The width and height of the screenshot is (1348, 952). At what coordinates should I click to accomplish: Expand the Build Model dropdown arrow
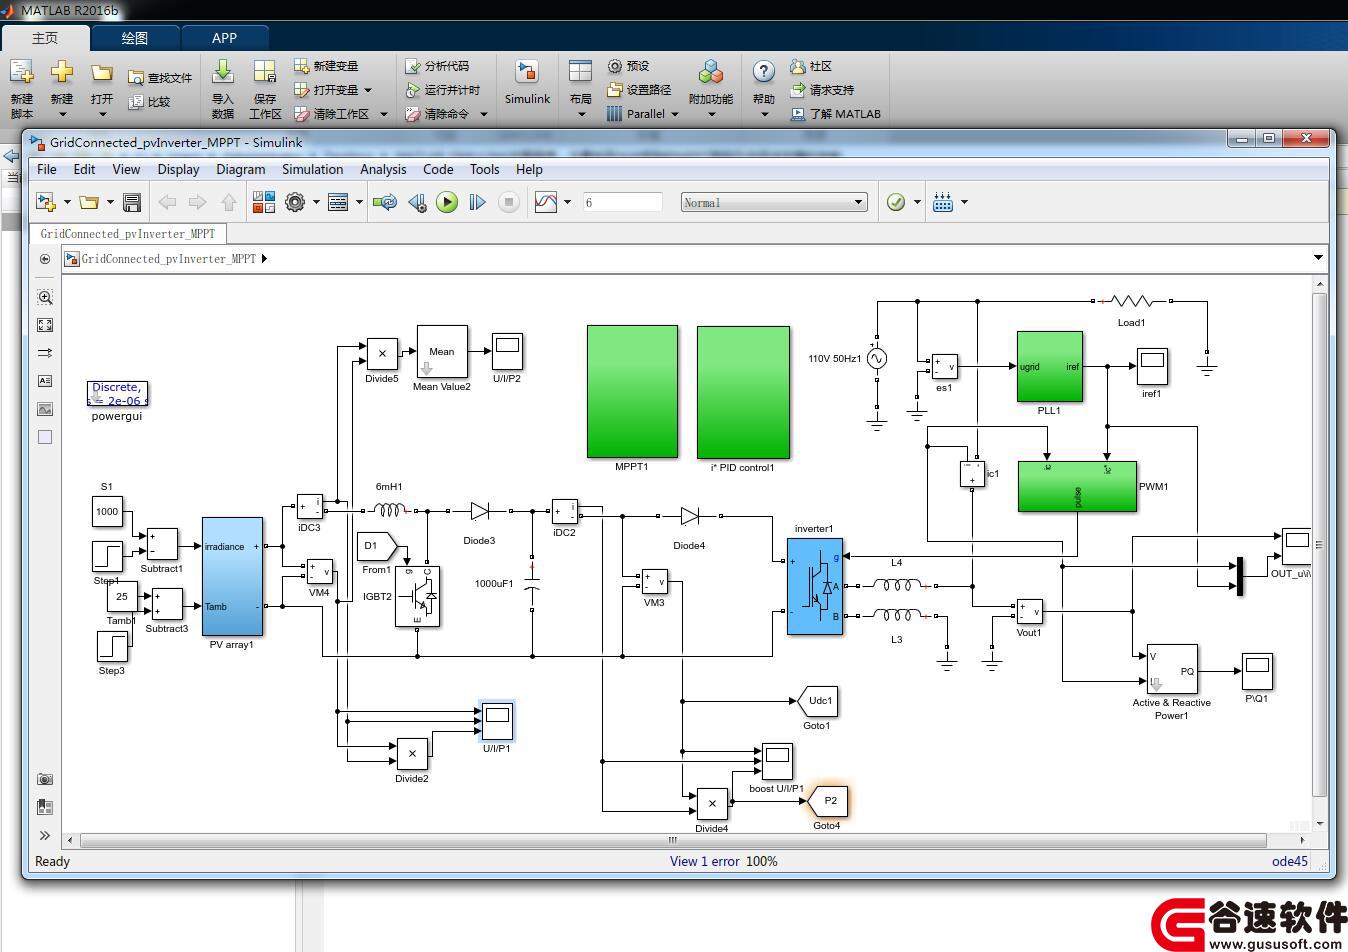(964, 202)
